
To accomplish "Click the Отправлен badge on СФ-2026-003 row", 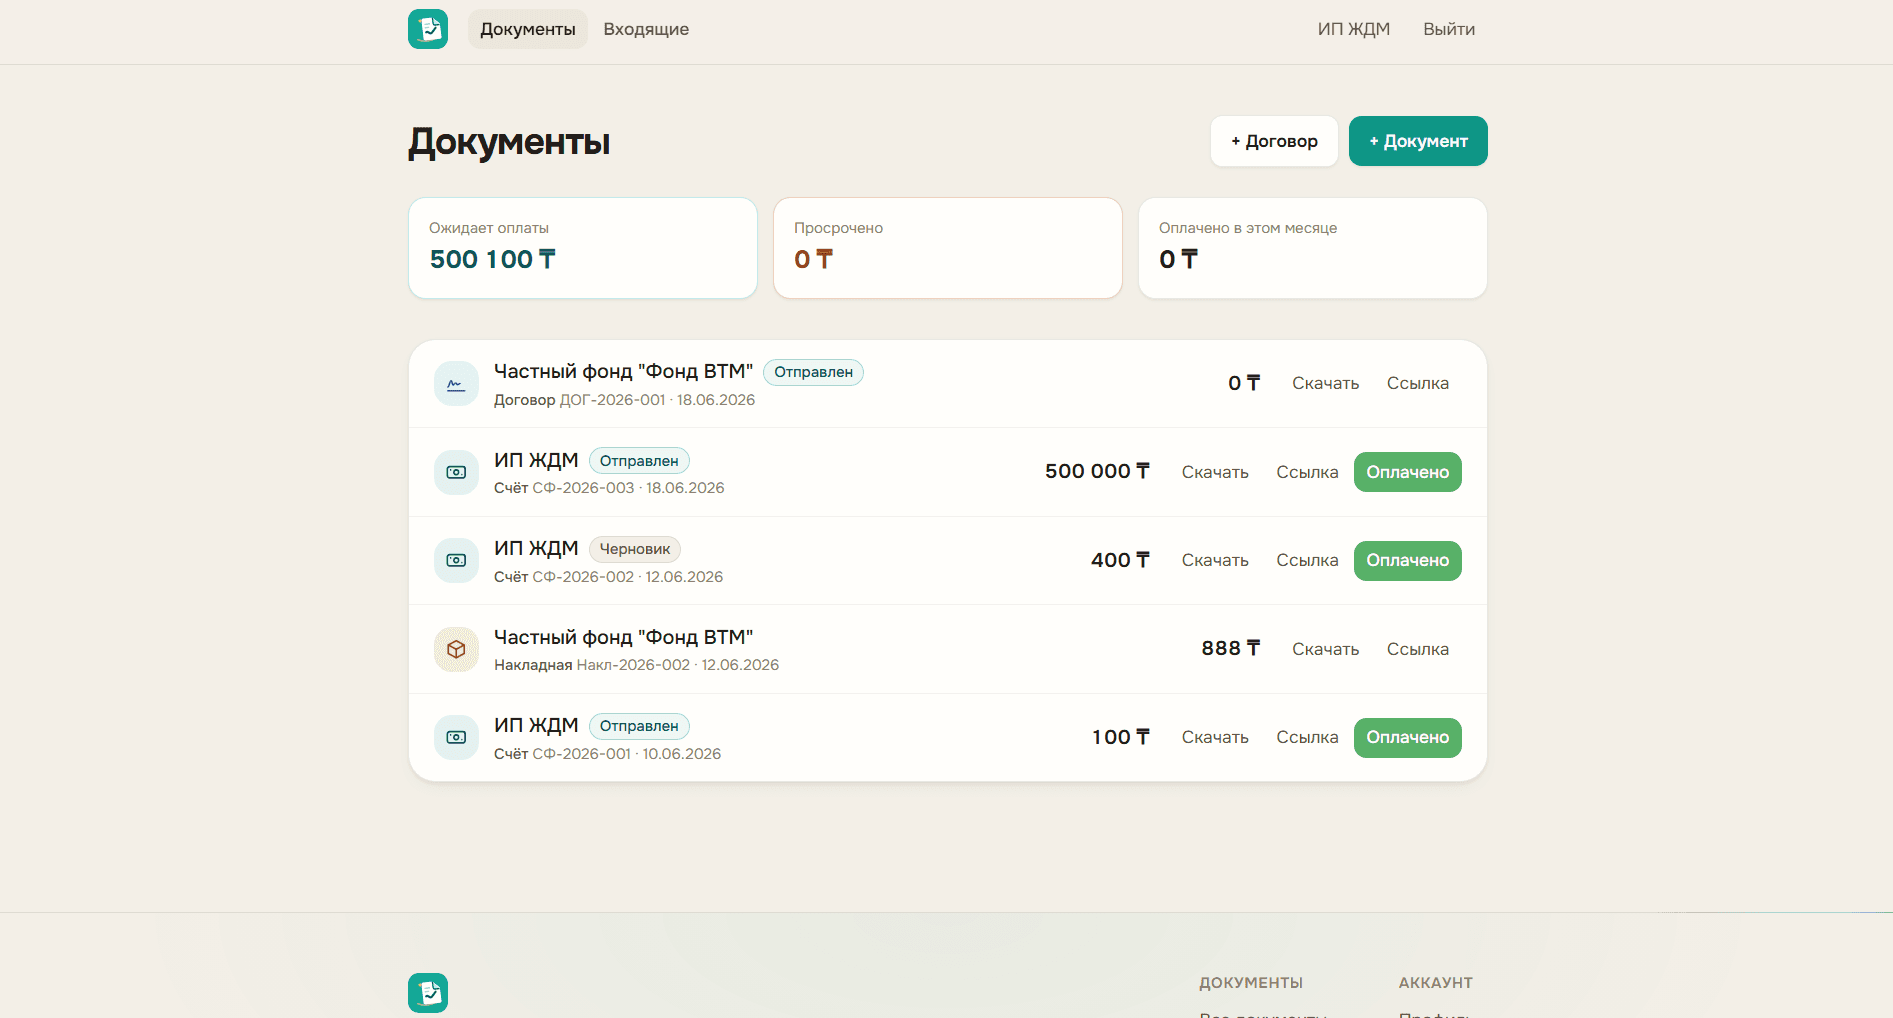I will point(639,461).
